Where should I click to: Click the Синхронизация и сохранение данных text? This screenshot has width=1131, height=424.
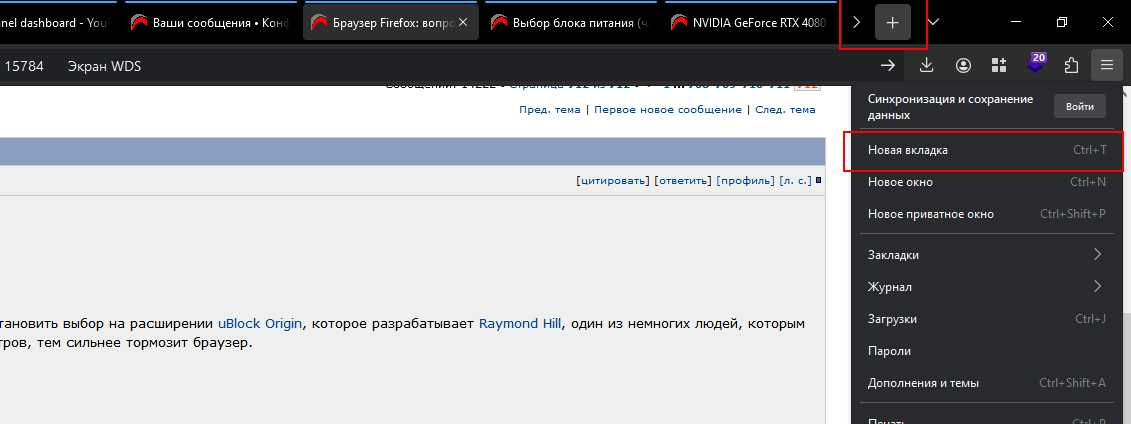click(x=950, y=107)
